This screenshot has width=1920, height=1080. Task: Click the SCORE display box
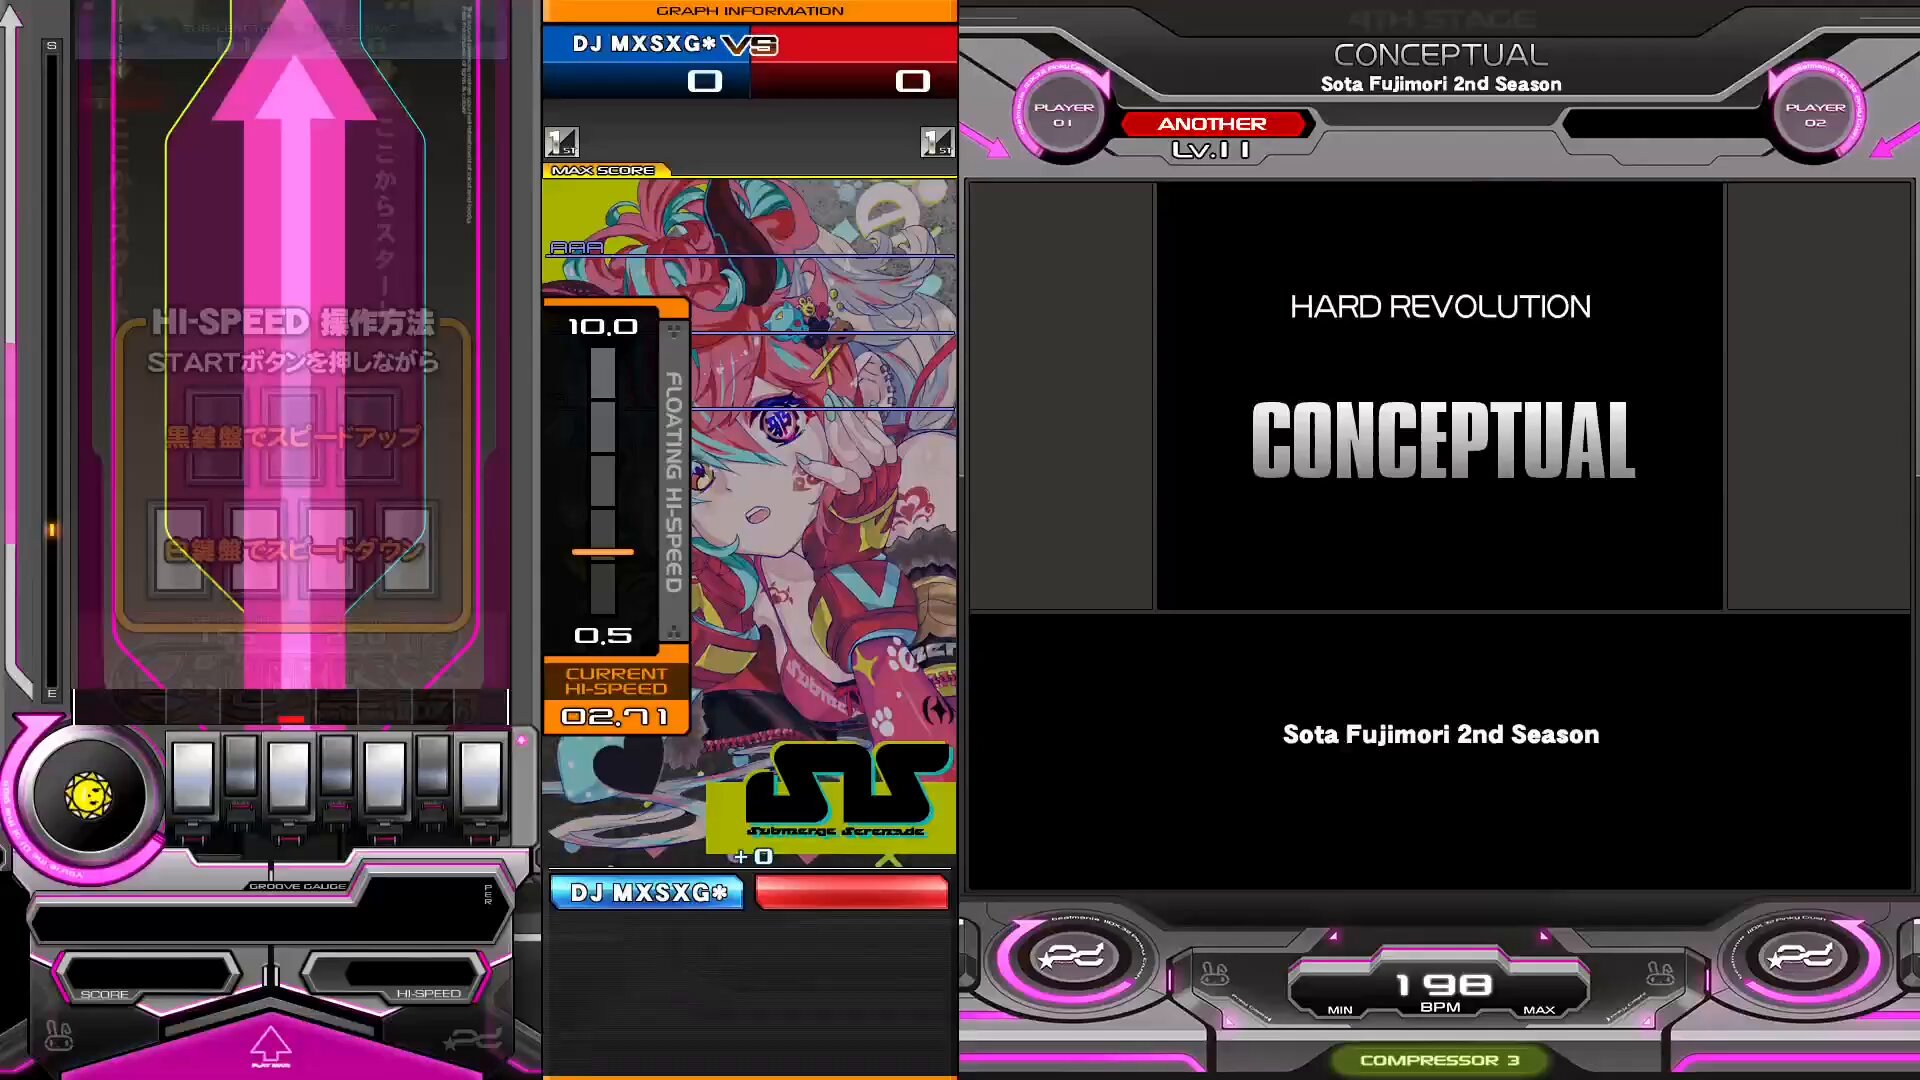147,972
